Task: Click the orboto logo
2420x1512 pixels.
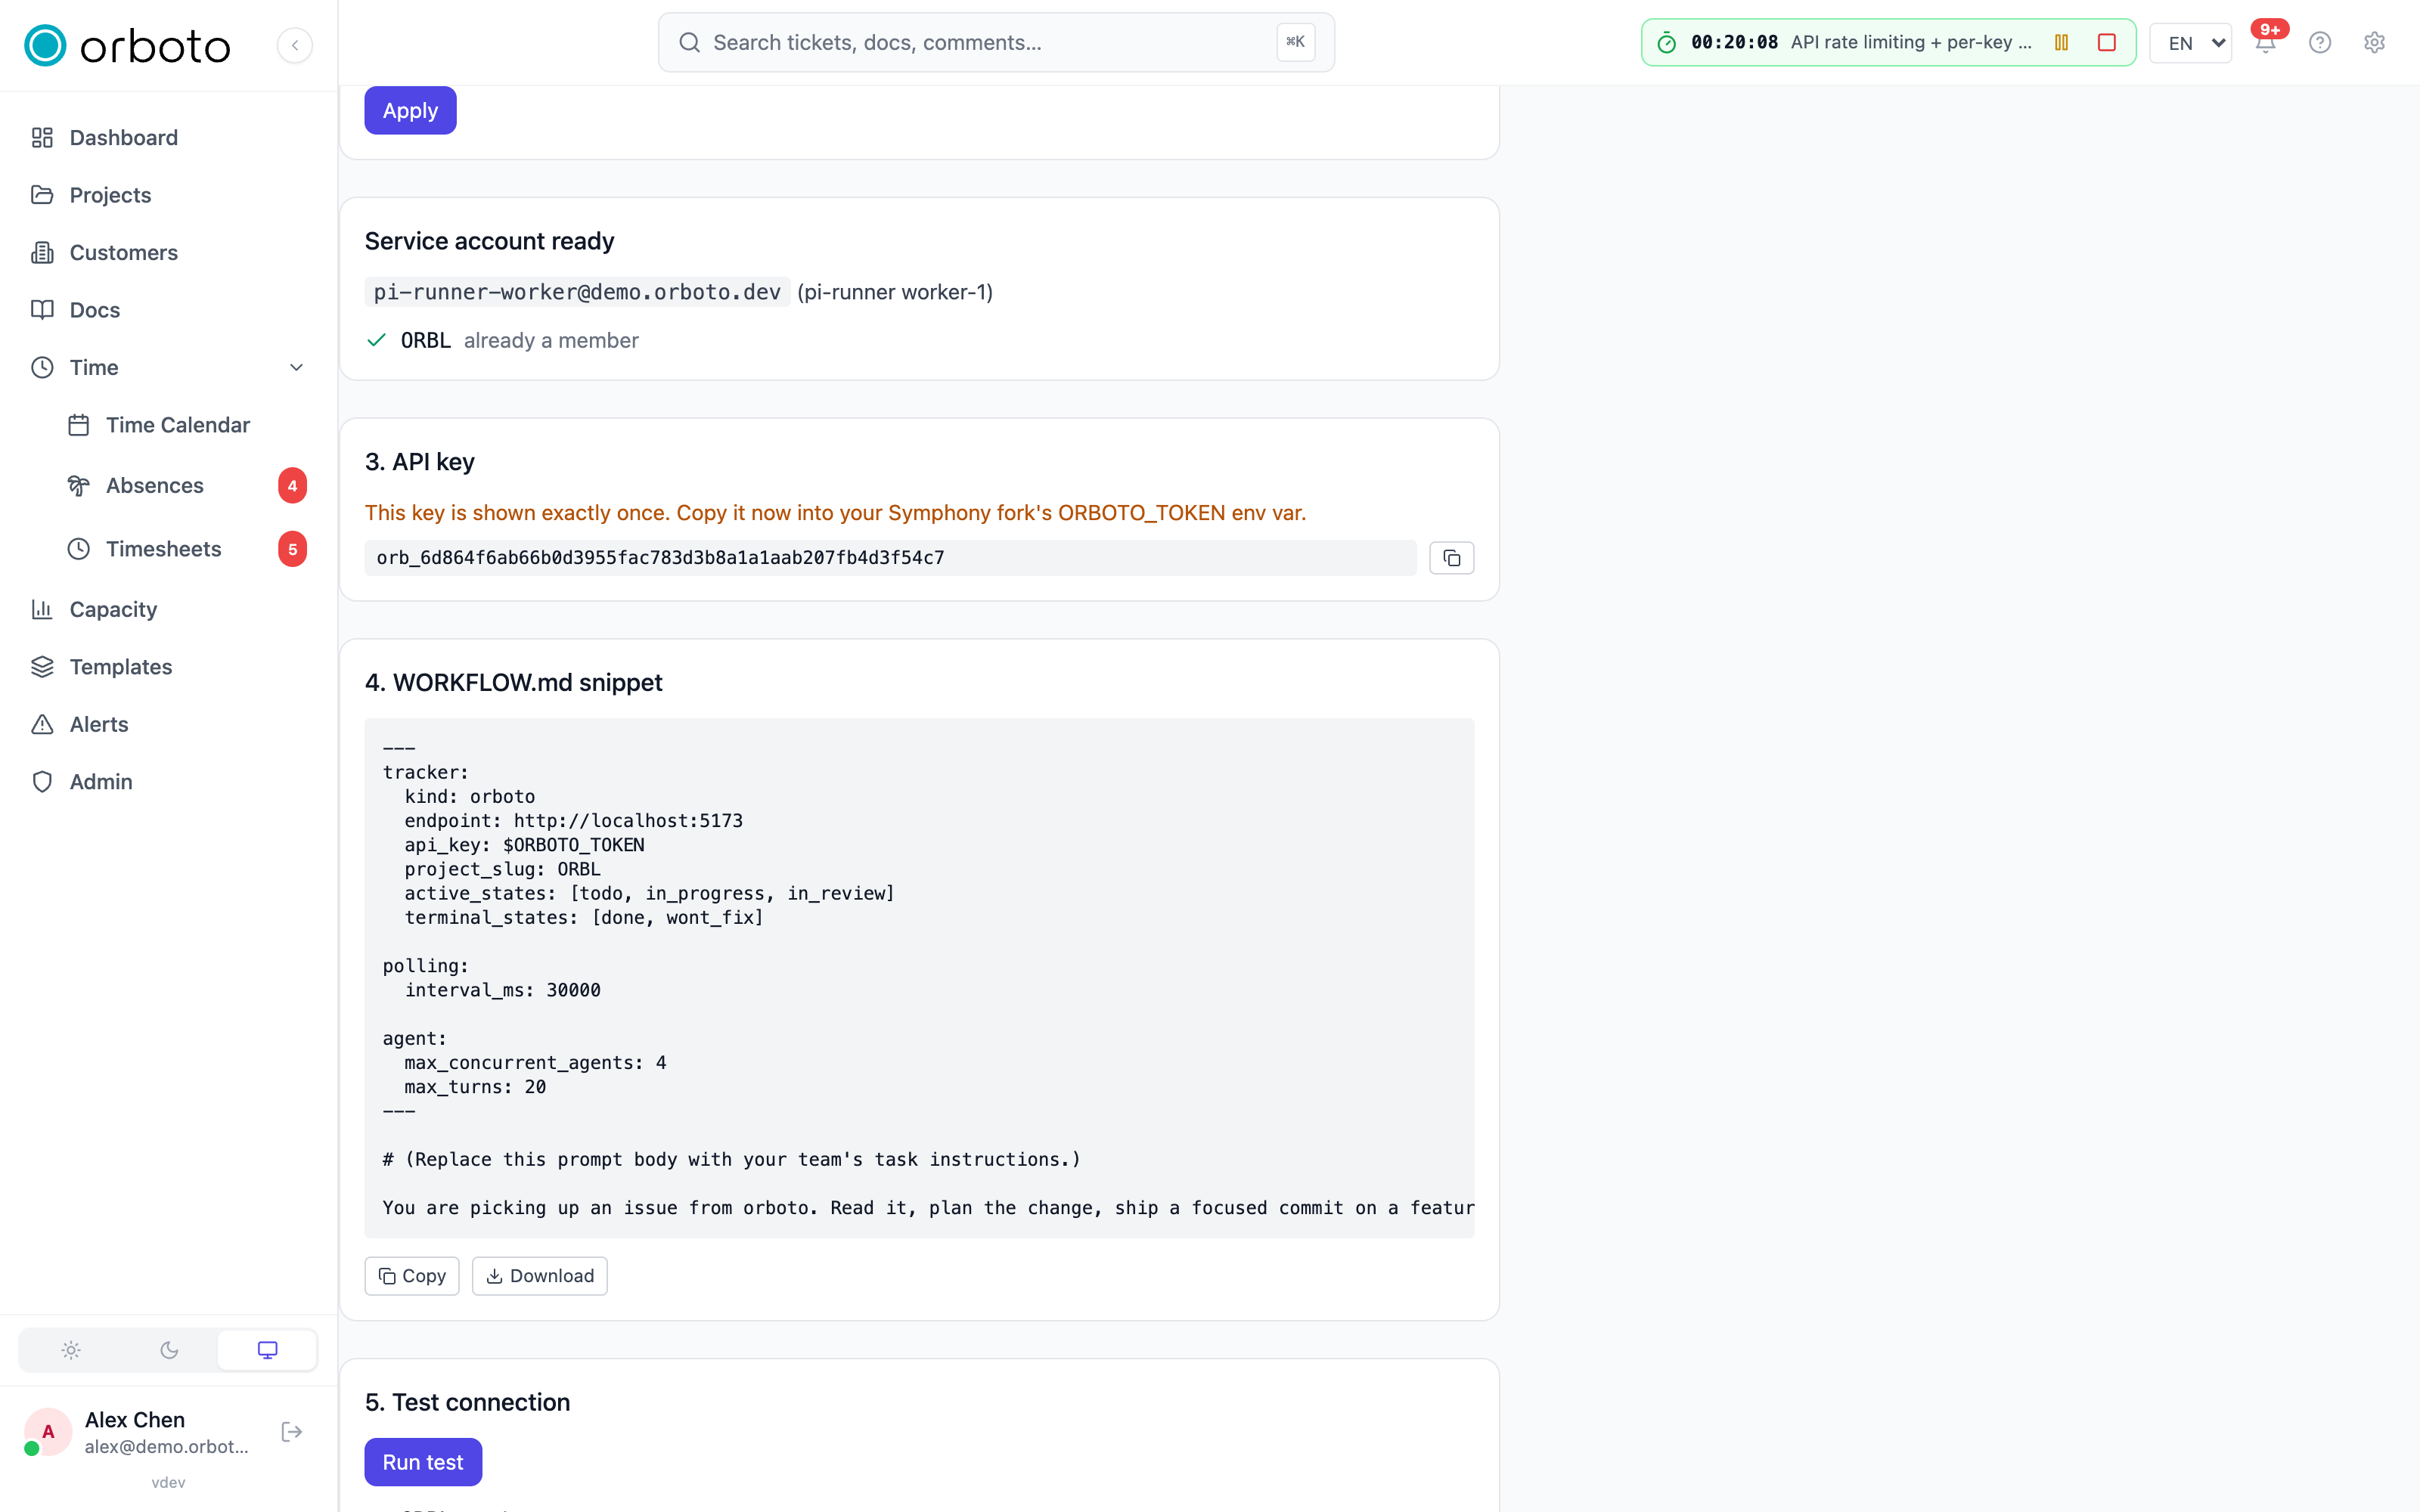Action: pos(127,45)
